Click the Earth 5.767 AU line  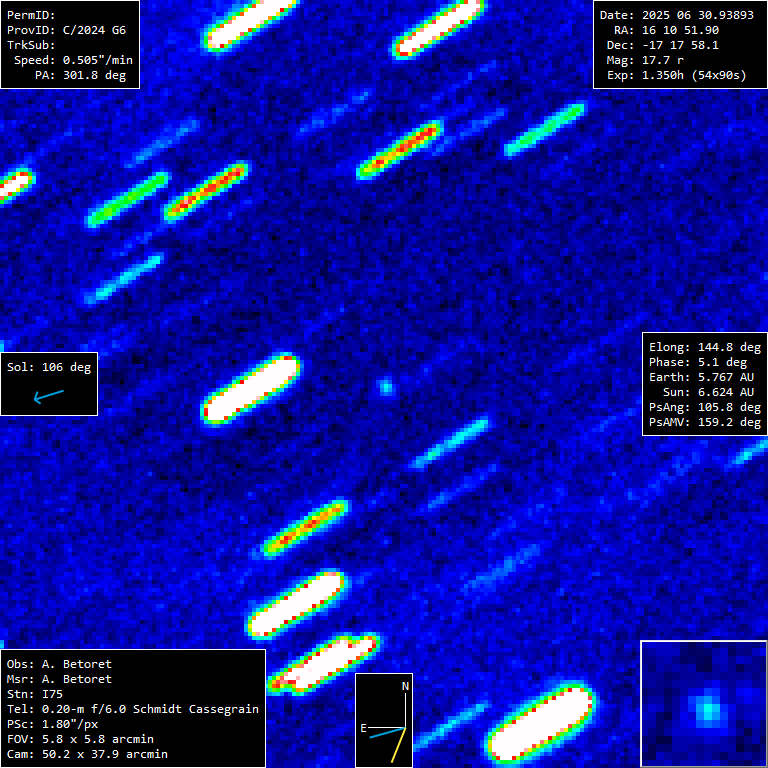[701, 377]
